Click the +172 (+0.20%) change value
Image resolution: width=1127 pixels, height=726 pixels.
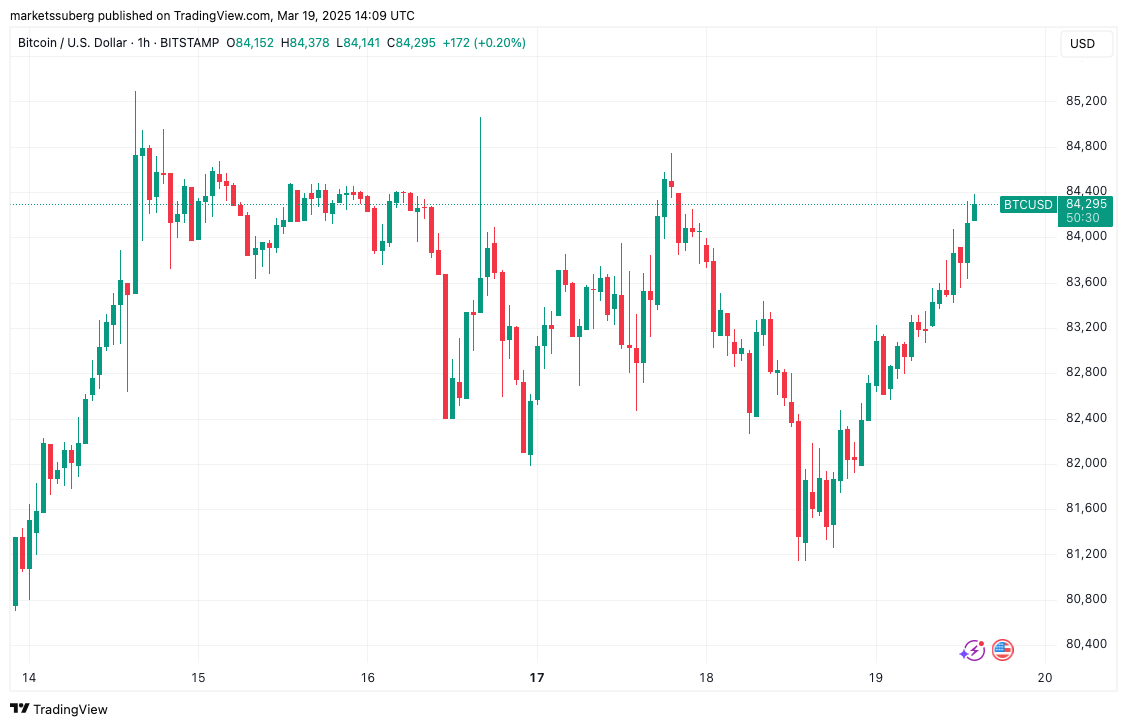click(485, 43)
